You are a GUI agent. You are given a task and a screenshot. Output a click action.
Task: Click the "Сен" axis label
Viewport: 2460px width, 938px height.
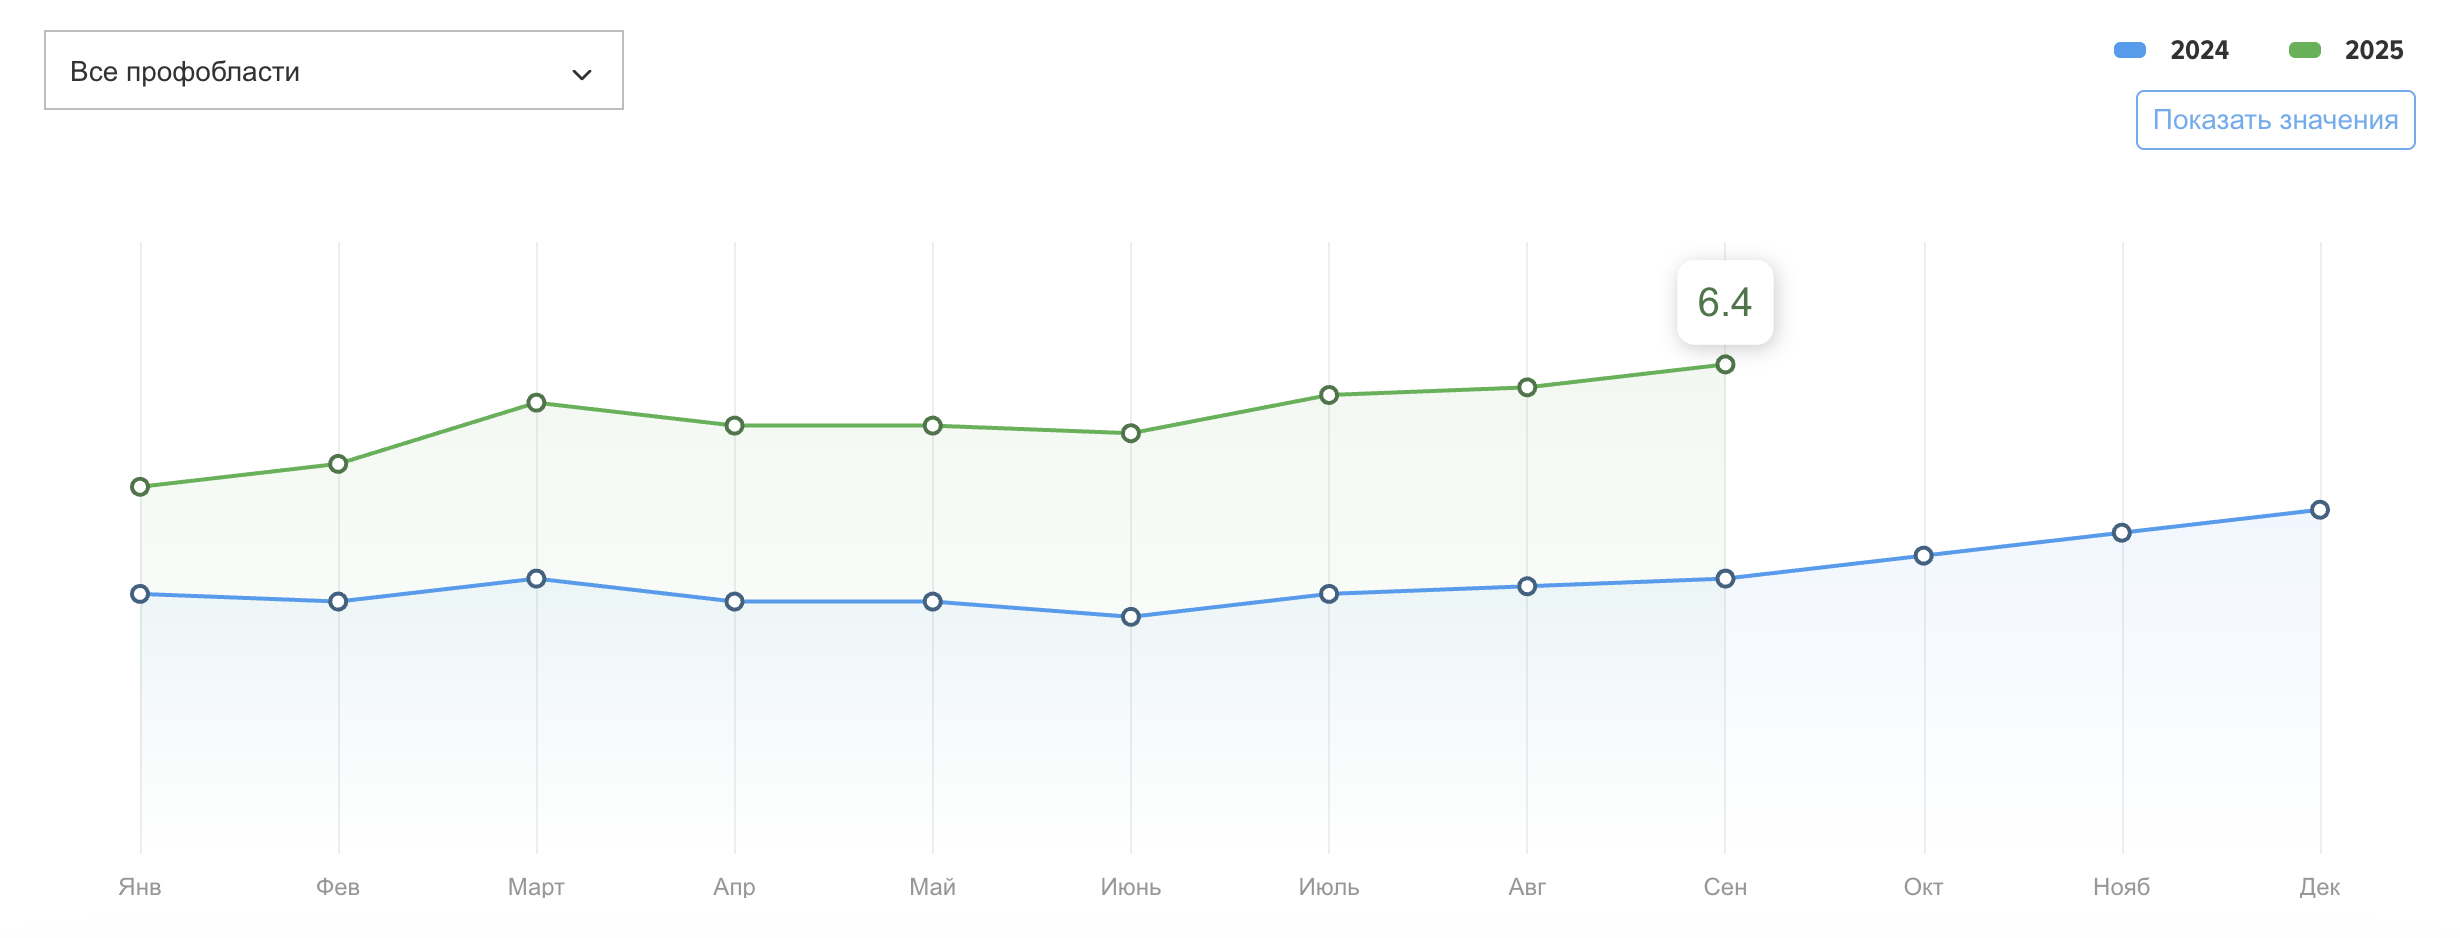(1725, 887)
